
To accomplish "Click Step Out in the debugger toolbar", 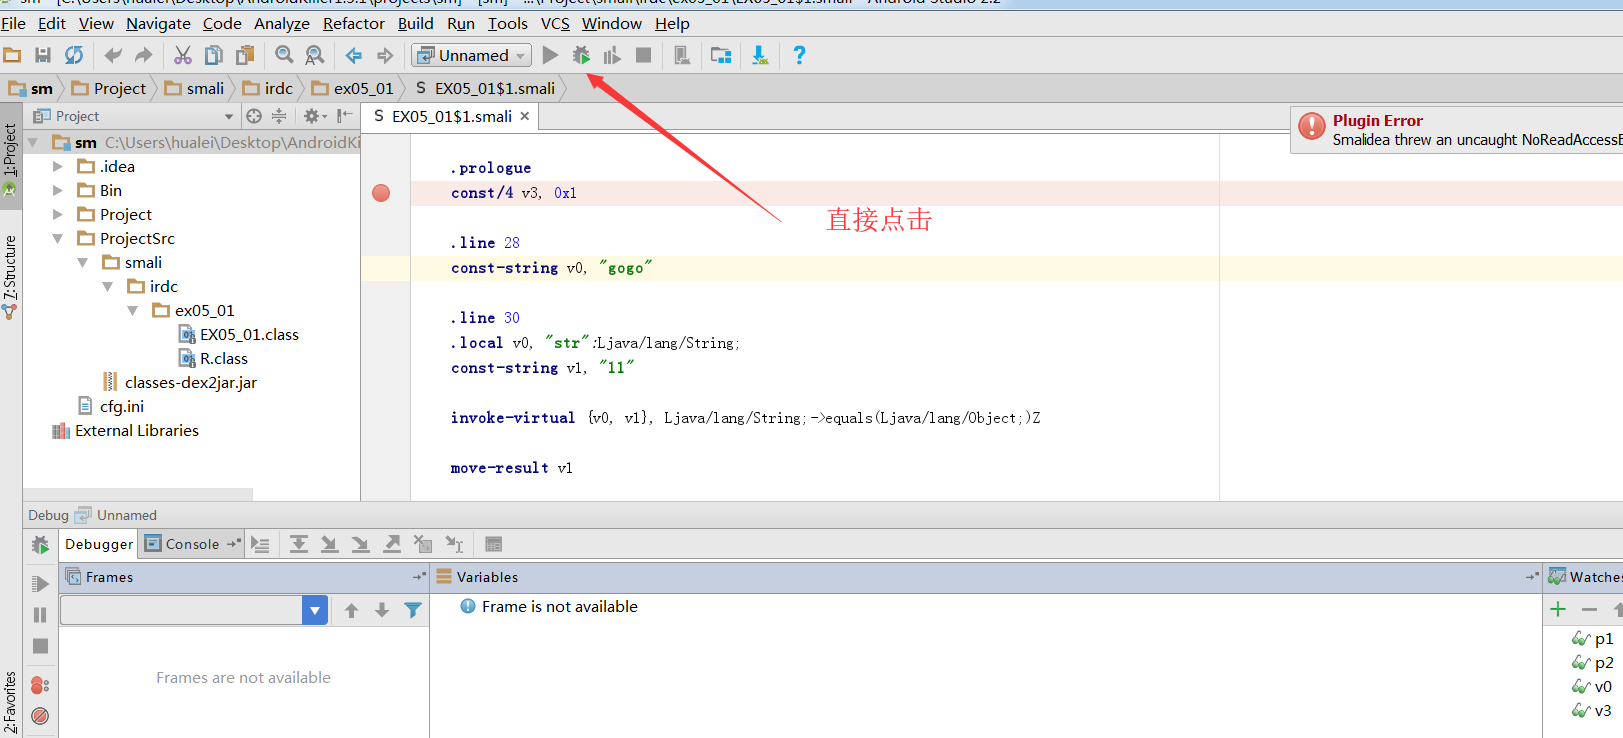I will (x=392, y=544).
